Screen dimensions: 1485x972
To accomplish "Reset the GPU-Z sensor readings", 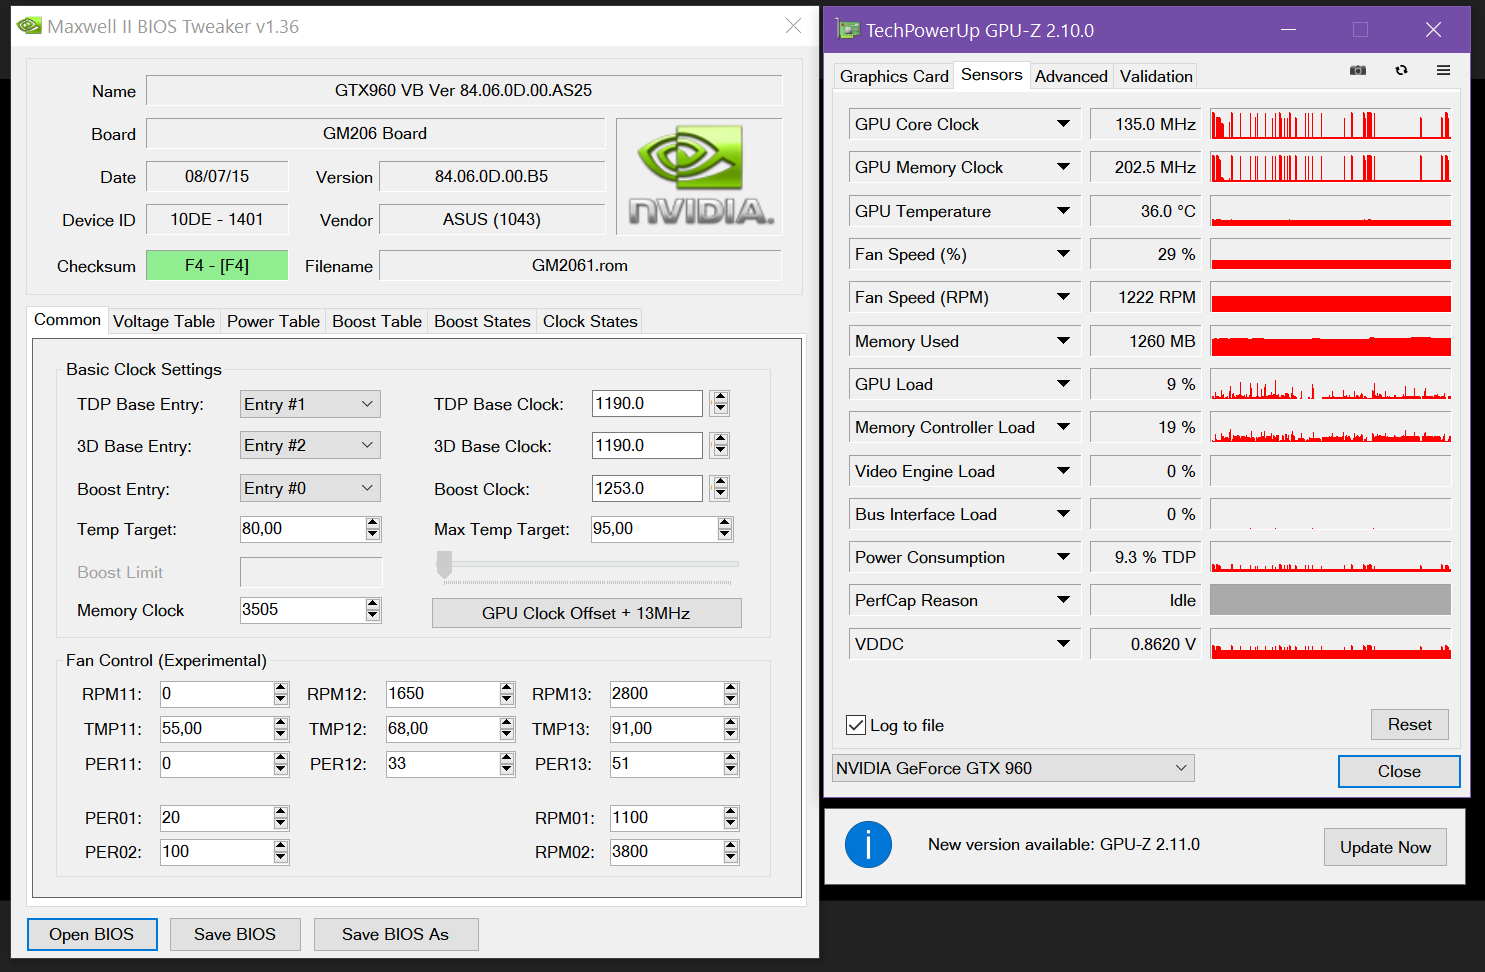I will (1410, 725).
